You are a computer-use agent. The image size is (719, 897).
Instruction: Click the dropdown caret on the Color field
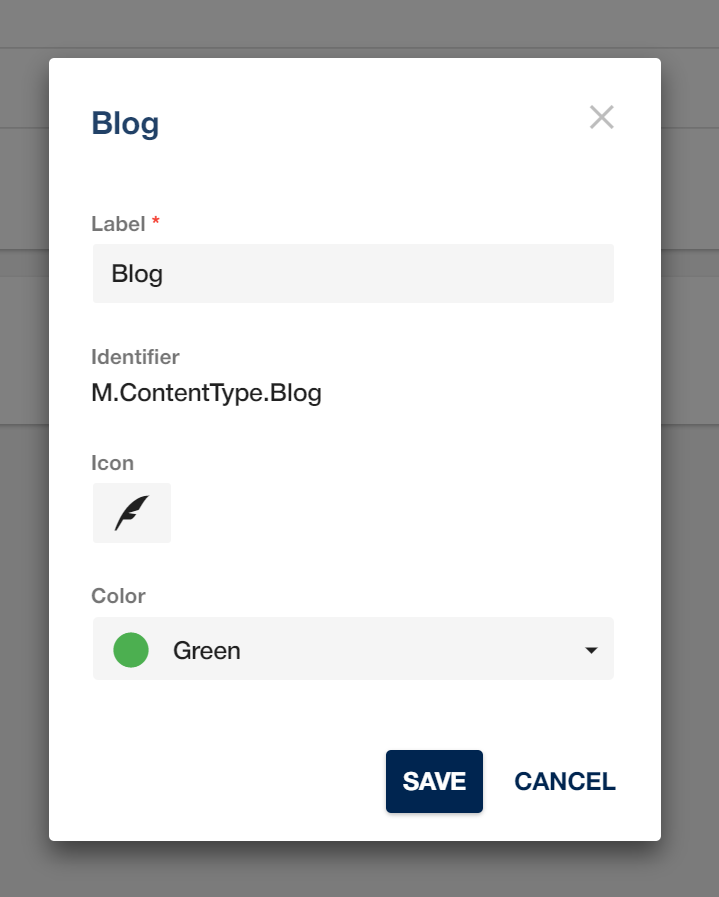tap(590, 649)
